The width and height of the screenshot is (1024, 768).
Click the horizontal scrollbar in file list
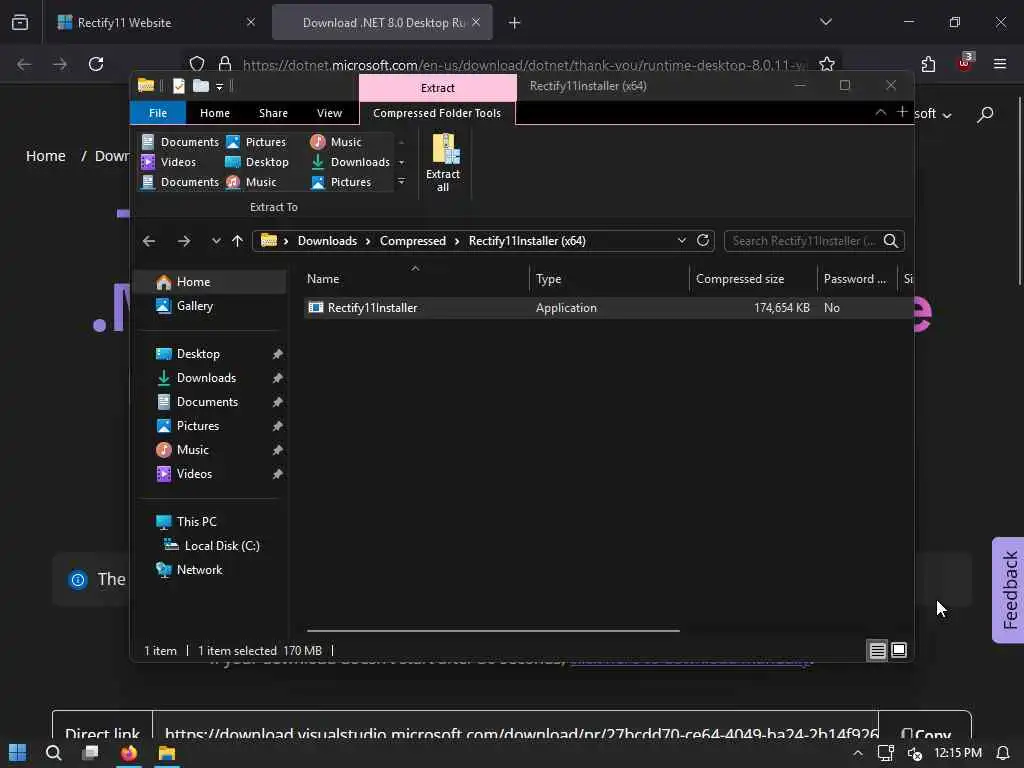click(x=493, y=631)
